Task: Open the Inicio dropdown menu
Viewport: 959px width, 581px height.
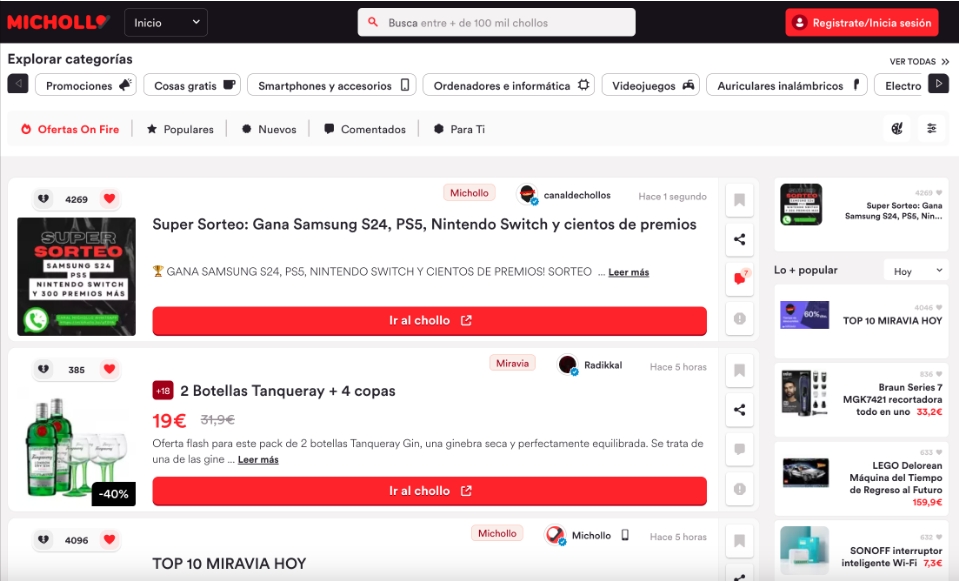Action: click(166, 23)
